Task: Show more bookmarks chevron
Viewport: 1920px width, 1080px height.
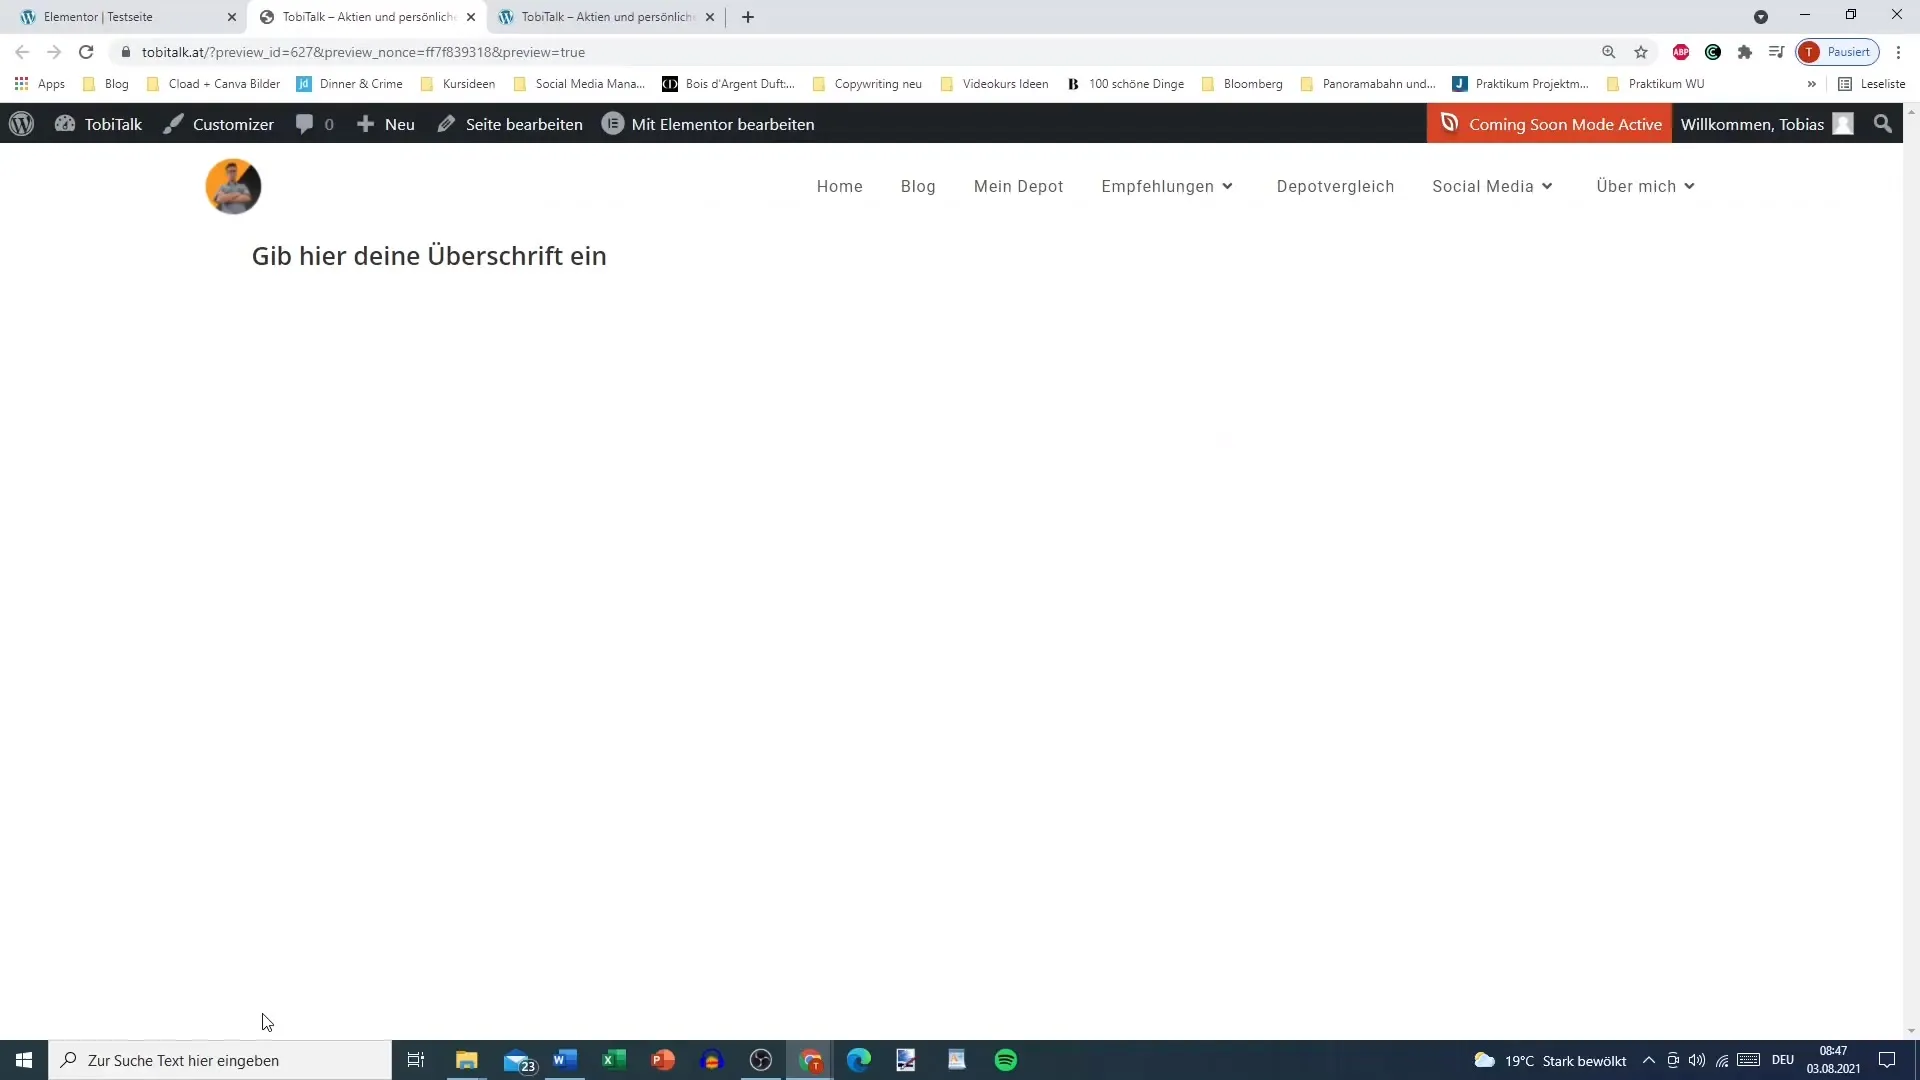Action: tap(1811, 84)
